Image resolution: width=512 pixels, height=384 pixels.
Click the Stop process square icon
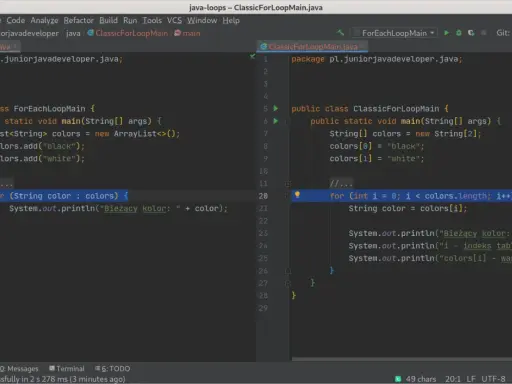pyautogui.click(x=484, y=33)
